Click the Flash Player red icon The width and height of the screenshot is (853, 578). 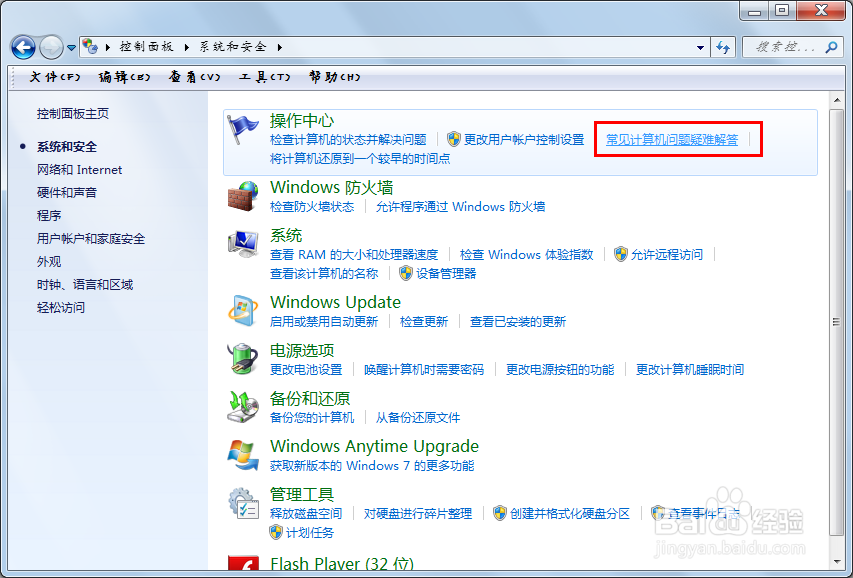pyautogui.click(x=243, y=562)
